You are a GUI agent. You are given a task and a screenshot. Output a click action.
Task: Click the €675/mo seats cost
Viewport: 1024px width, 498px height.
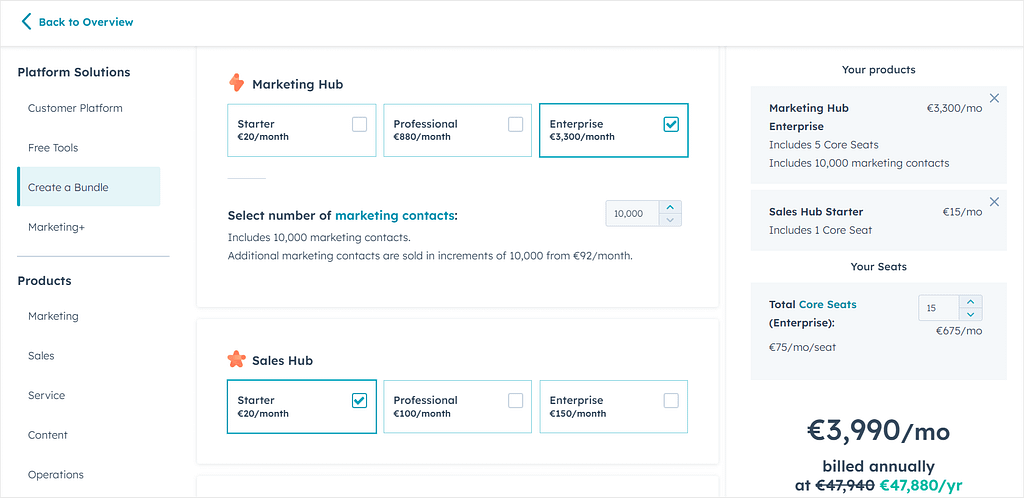pyautogui.click(x=959, y=331)
